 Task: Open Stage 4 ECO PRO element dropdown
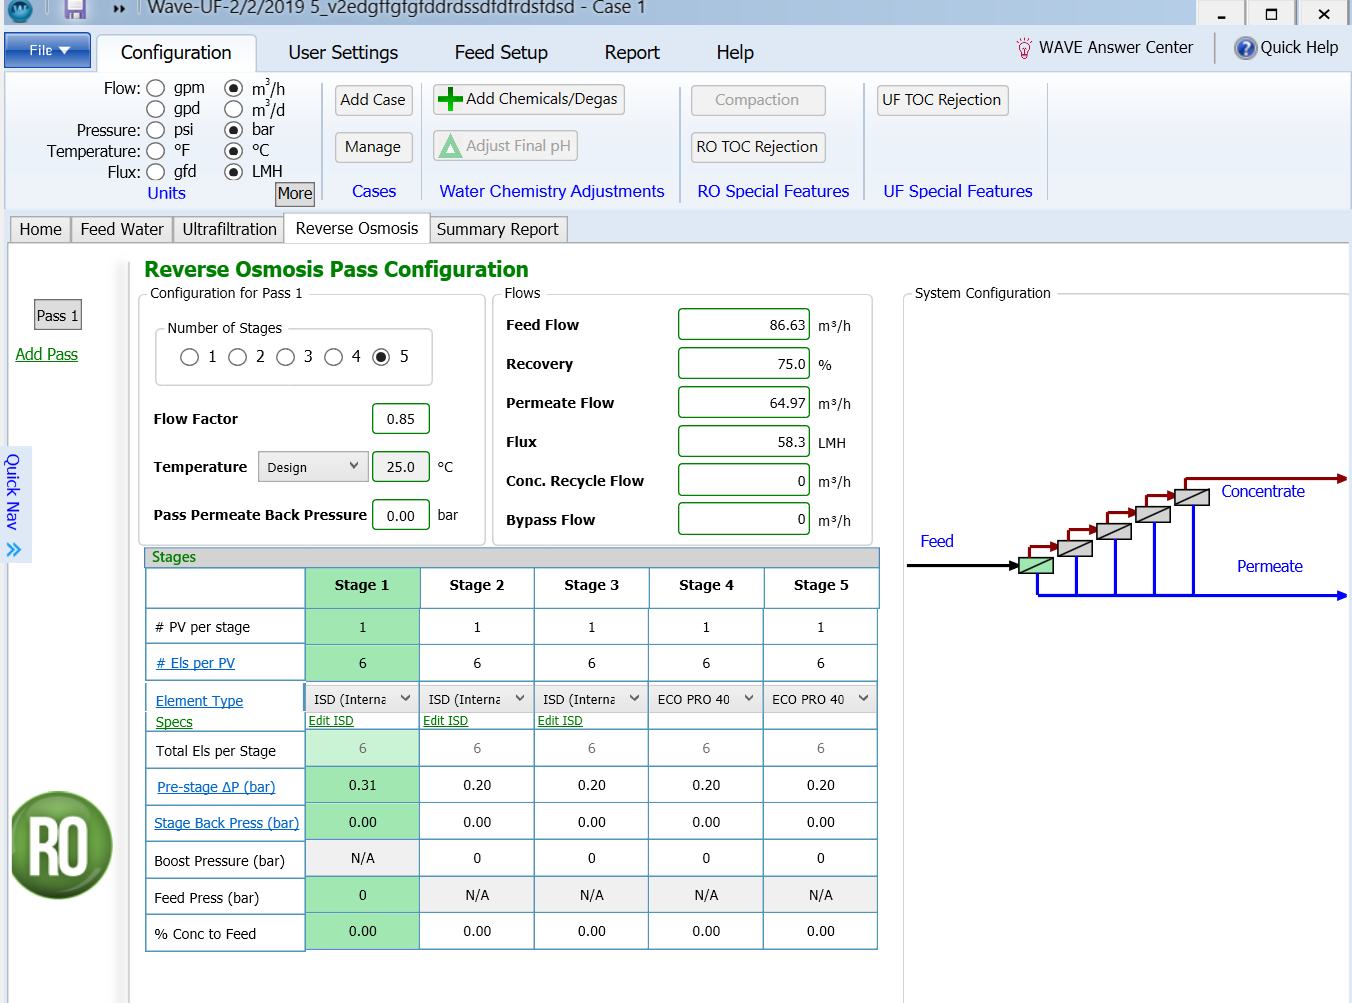coord(706,699)
